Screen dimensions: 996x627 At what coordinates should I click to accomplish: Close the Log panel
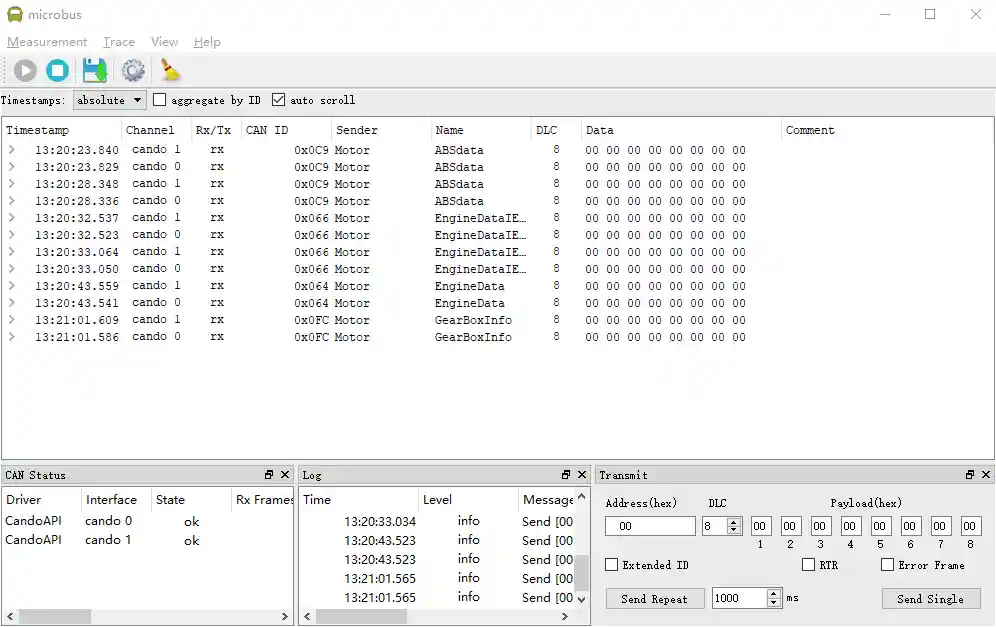pos(582,475)
